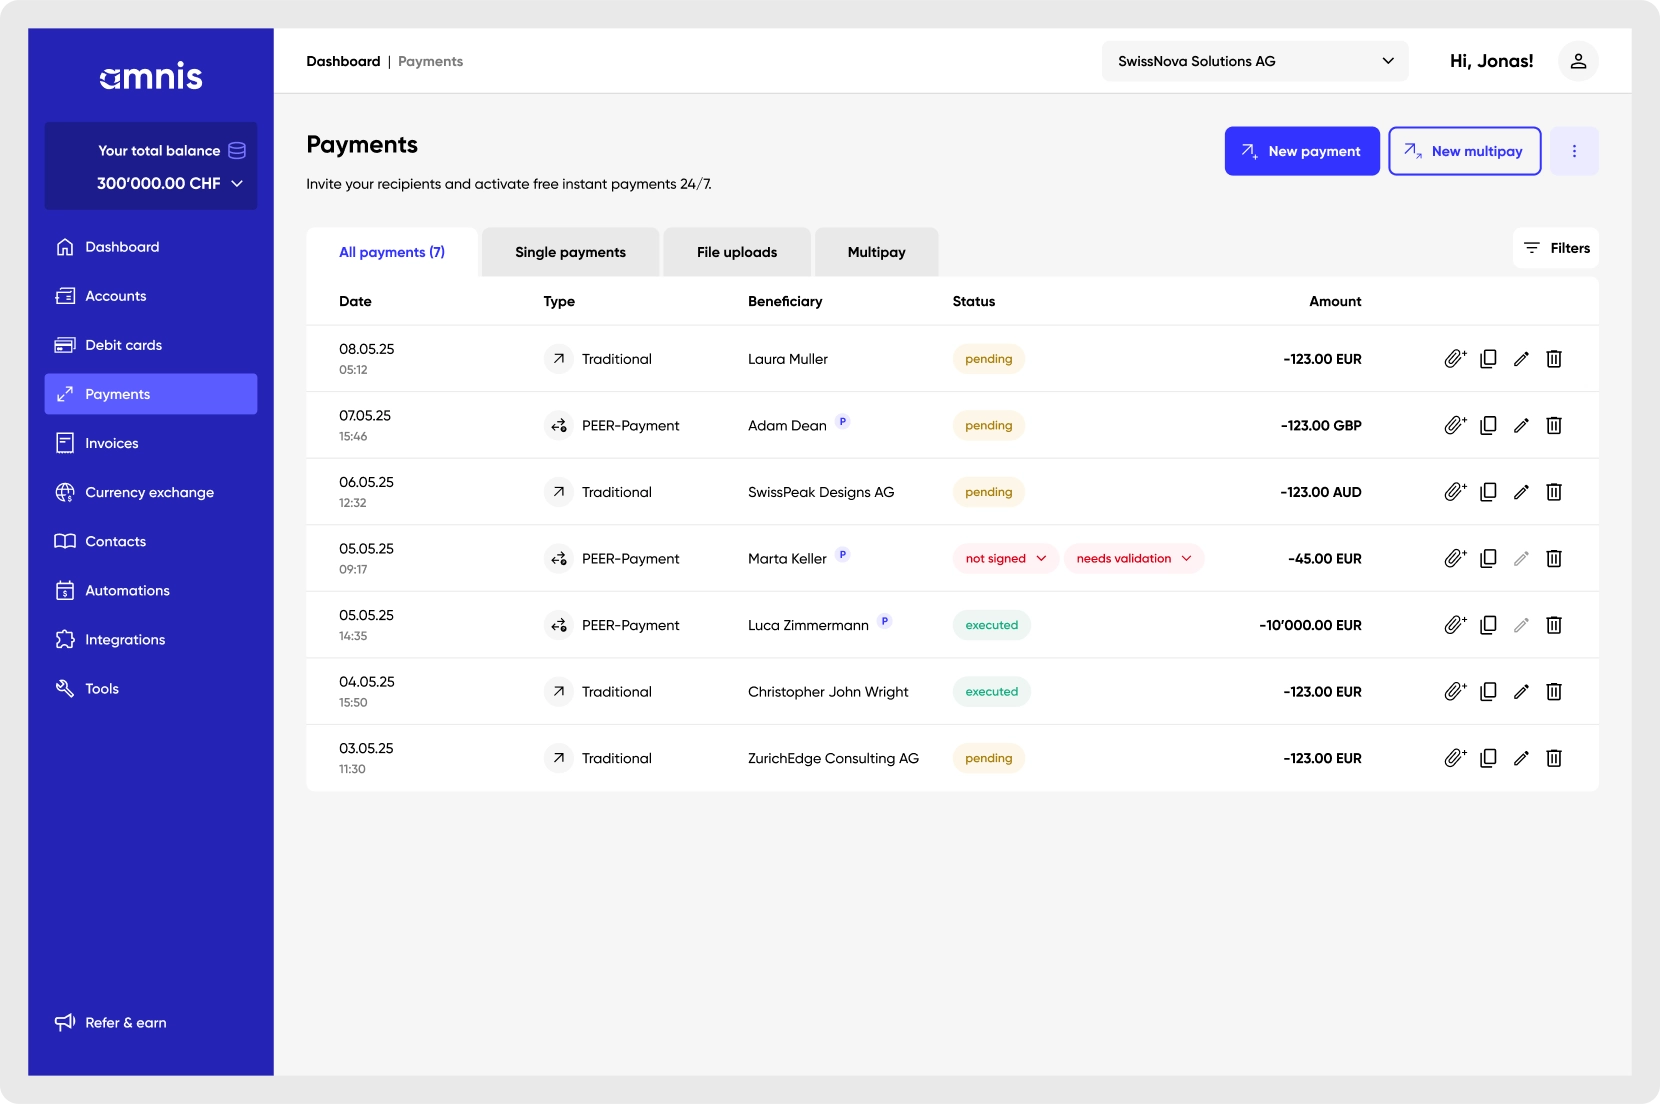The image size is (1660, 1104).
Task: Expand the total balance dropdown
Action: click(237, 184)
